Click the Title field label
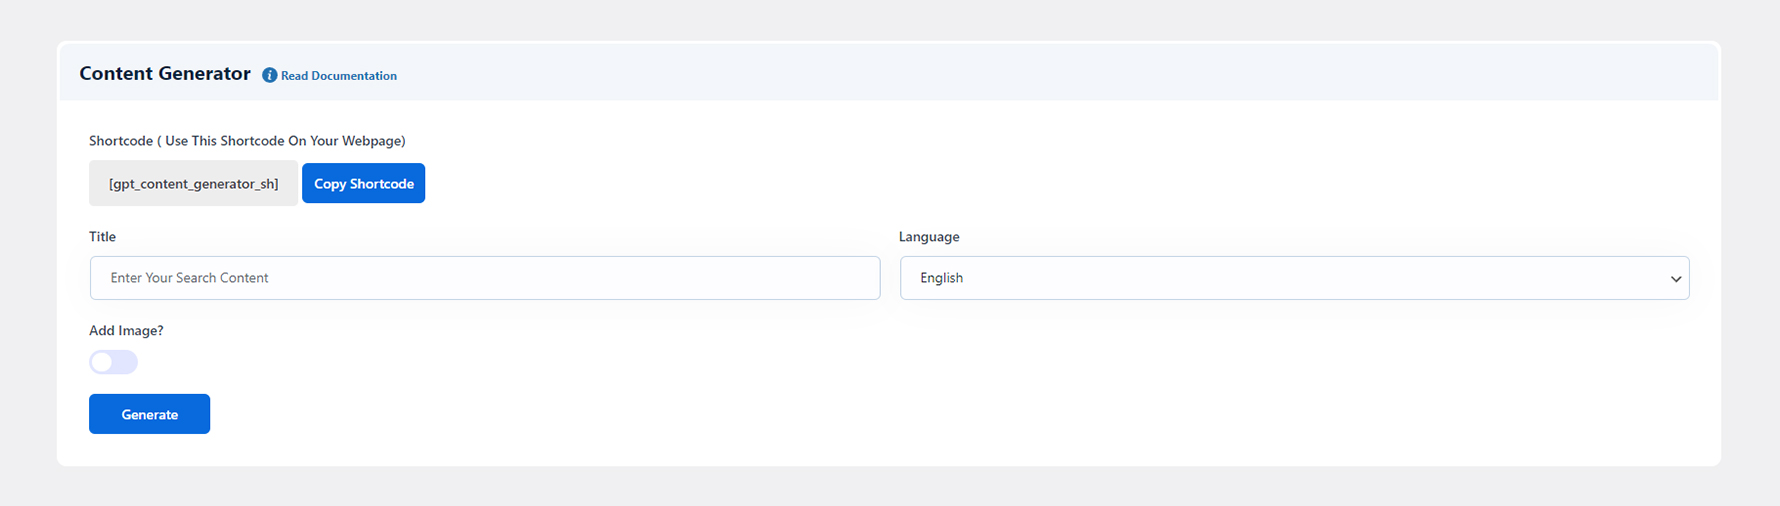 (102, 237)
